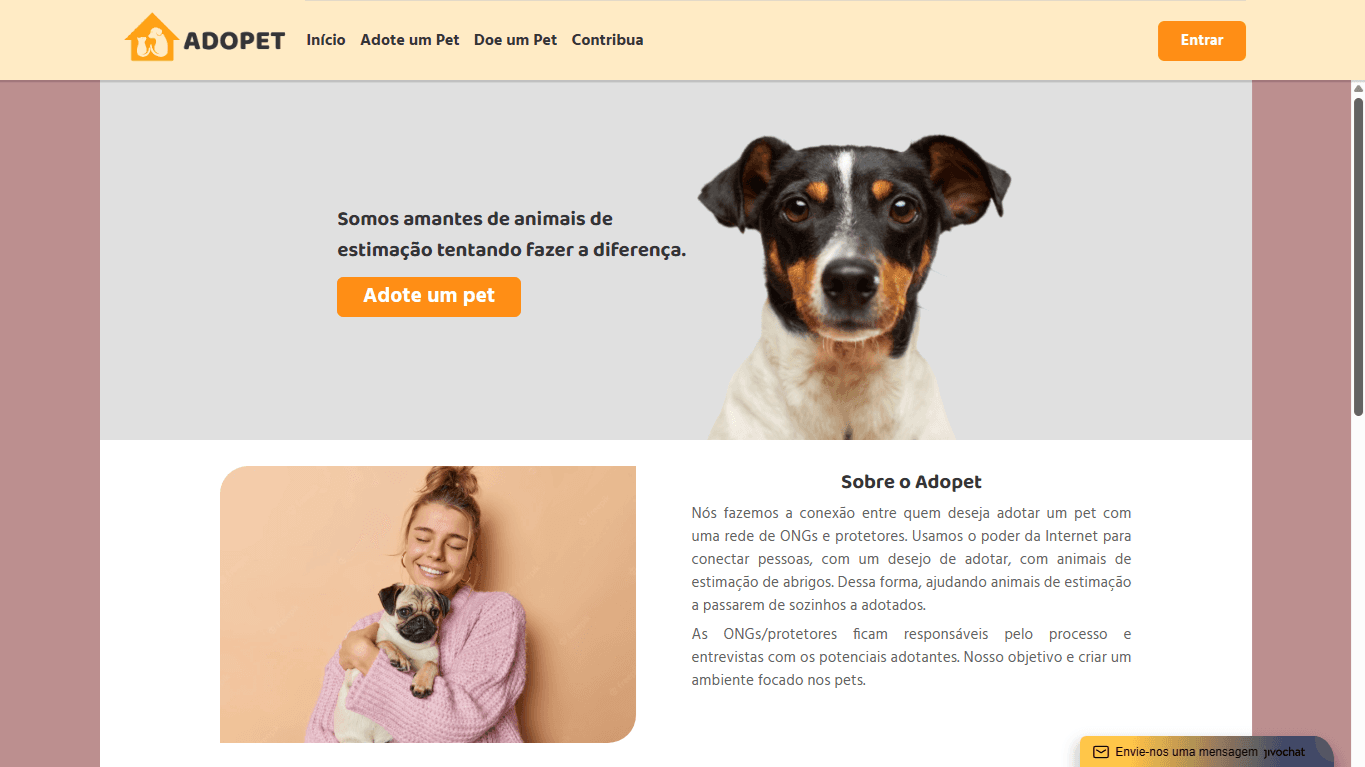Go to Adote um Pet page
This screenshot has height=767, width=1365.
coord(410,40)
